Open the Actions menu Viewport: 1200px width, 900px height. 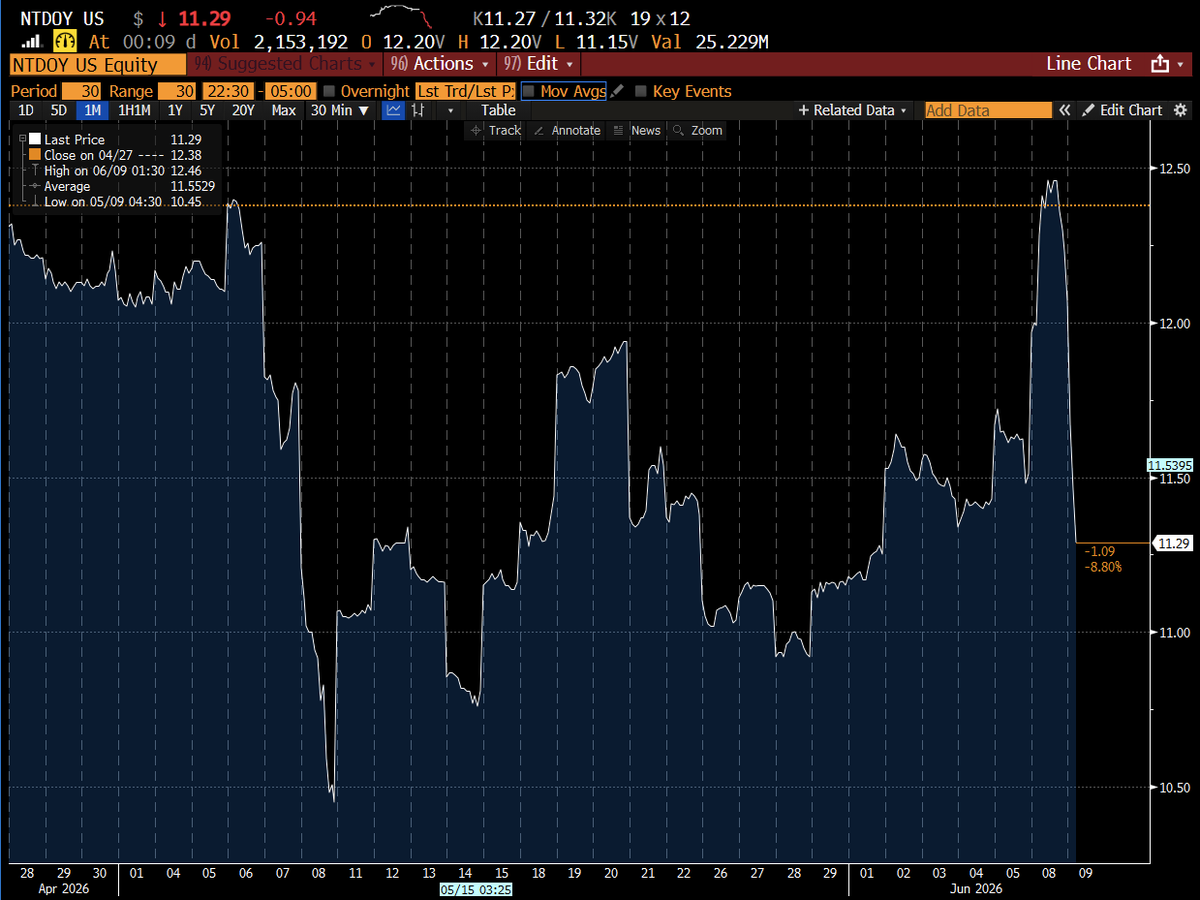click(439, 64)
